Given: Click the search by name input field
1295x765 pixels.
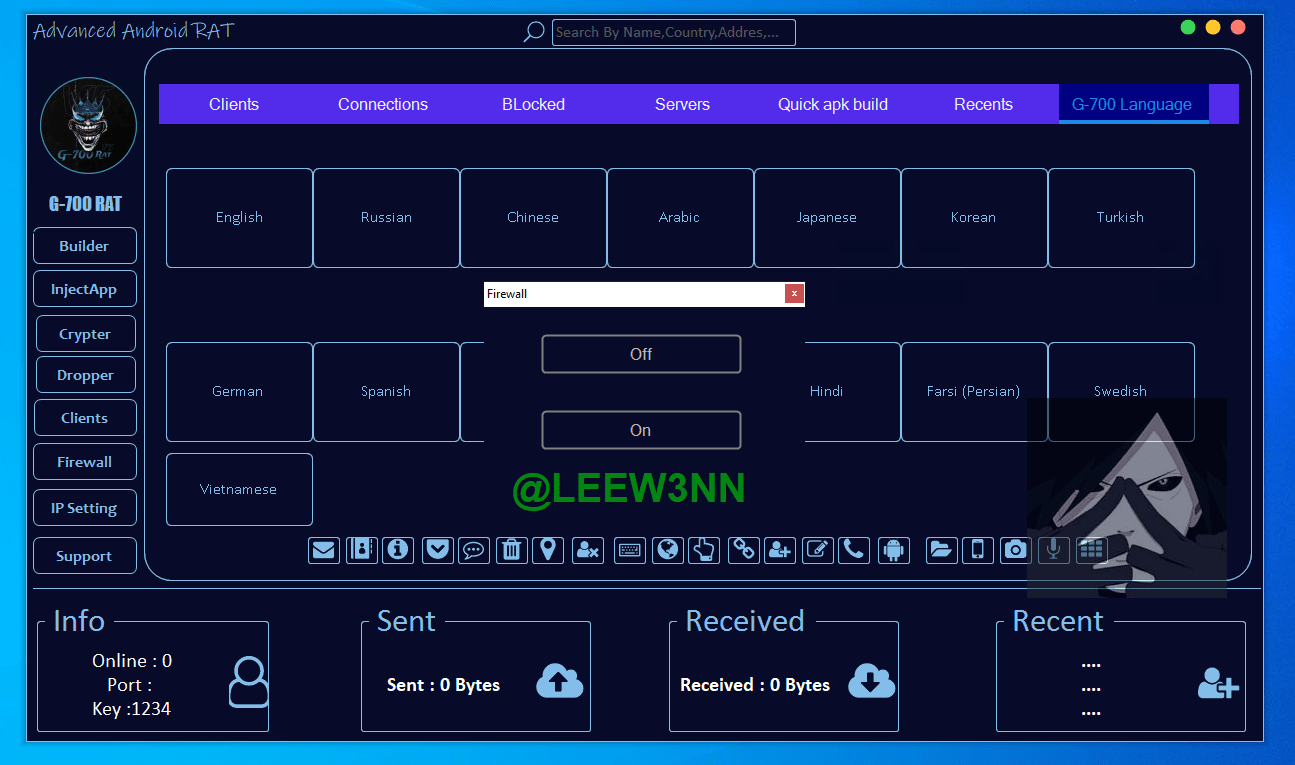Looking at the screenshot, I should 673,33.
